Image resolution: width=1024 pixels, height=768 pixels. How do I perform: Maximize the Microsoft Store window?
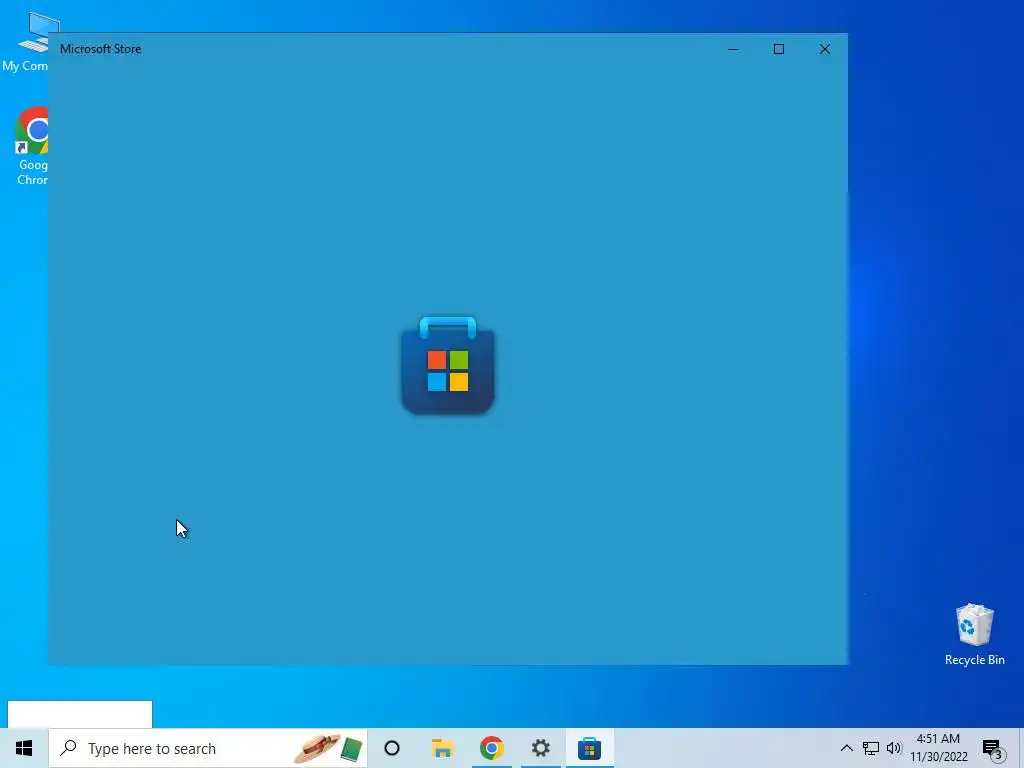[779, 49]
